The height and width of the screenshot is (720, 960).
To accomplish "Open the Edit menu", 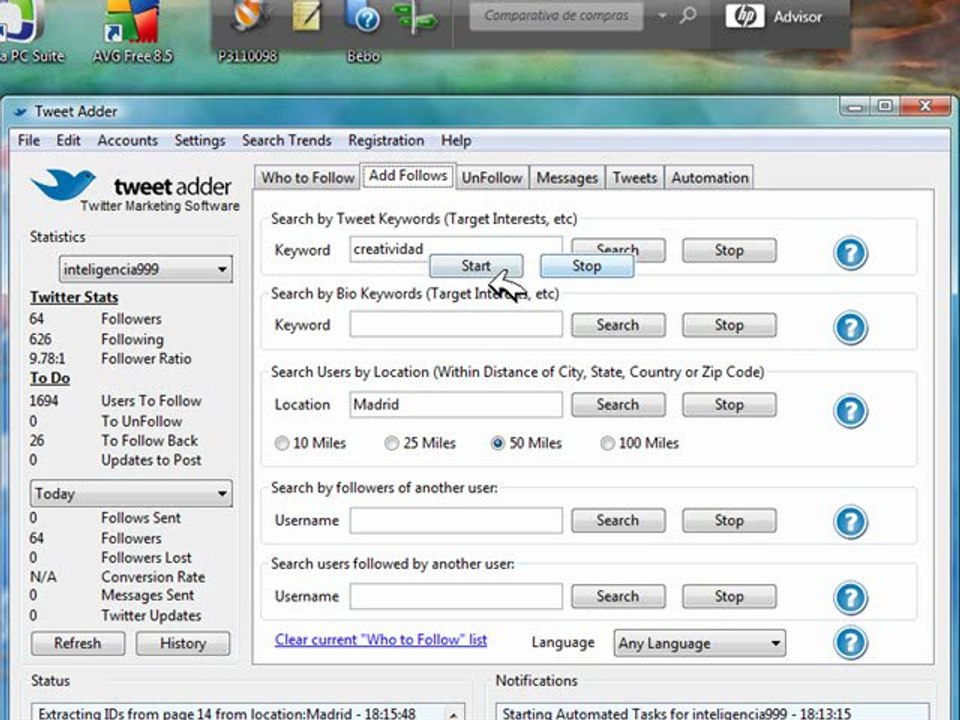I will tap(69, 141).
